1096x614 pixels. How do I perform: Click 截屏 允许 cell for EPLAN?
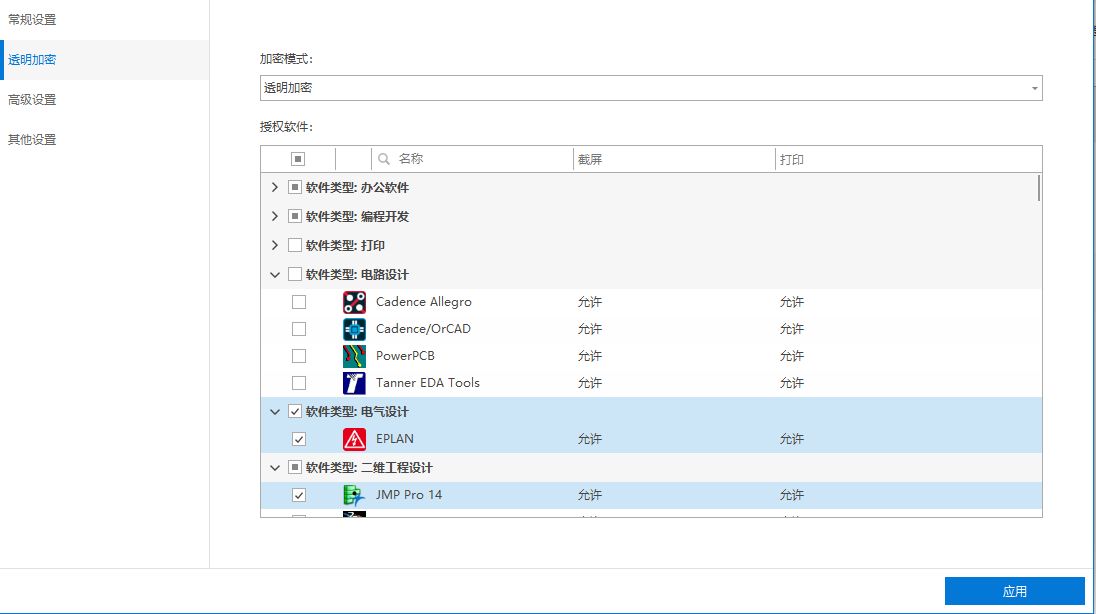(590, 439)
